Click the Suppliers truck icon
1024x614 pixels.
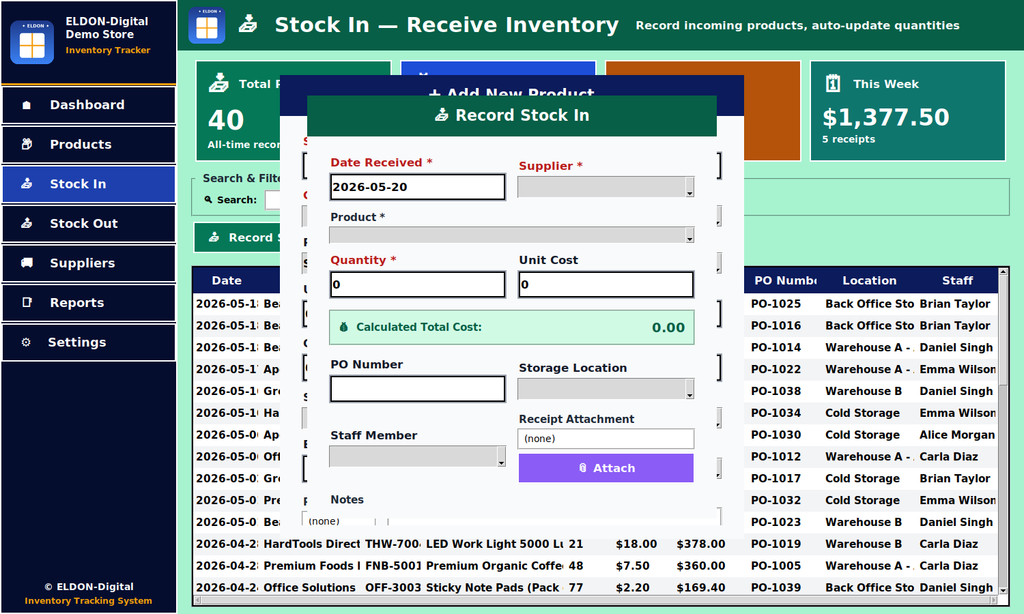[x=27, y=263]
